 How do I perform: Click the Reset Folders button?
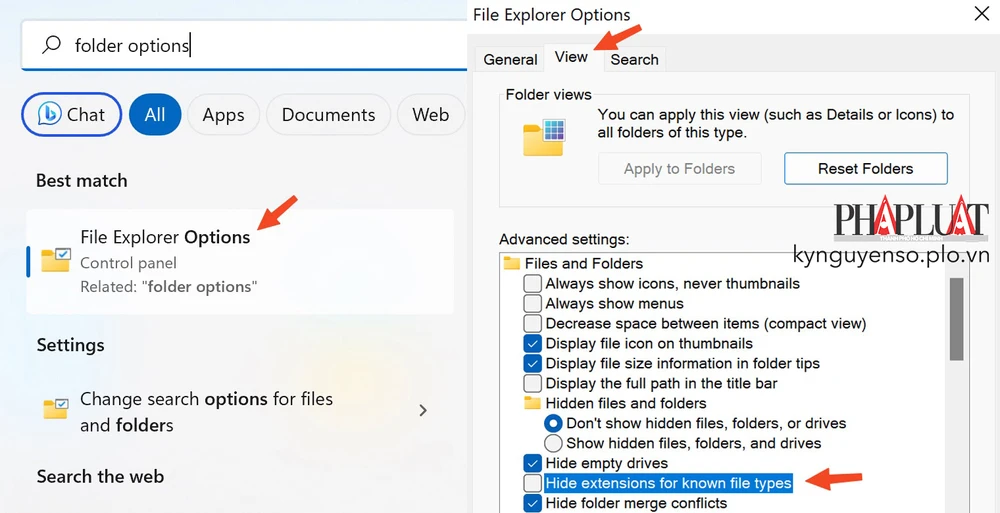pyautogui.click(x=865, y=168)
